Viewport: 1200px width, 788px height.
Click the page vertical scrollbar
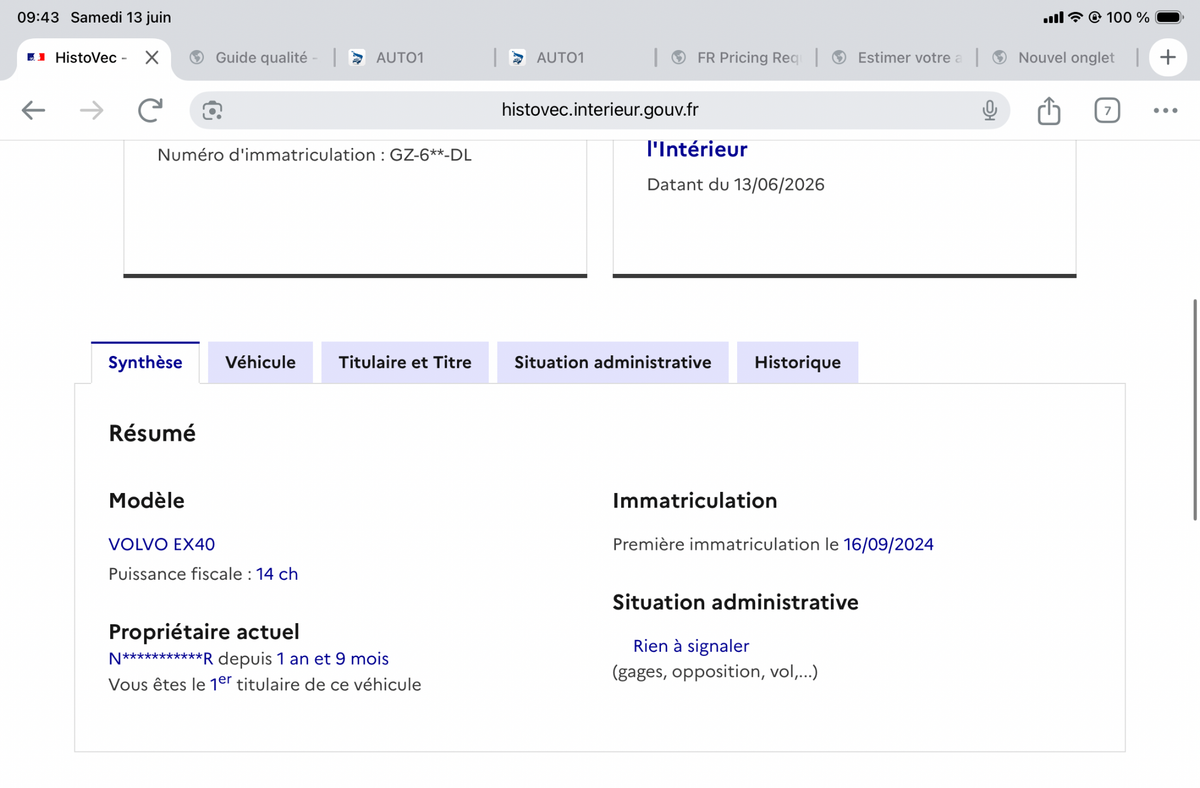(x=1195, y=408)
